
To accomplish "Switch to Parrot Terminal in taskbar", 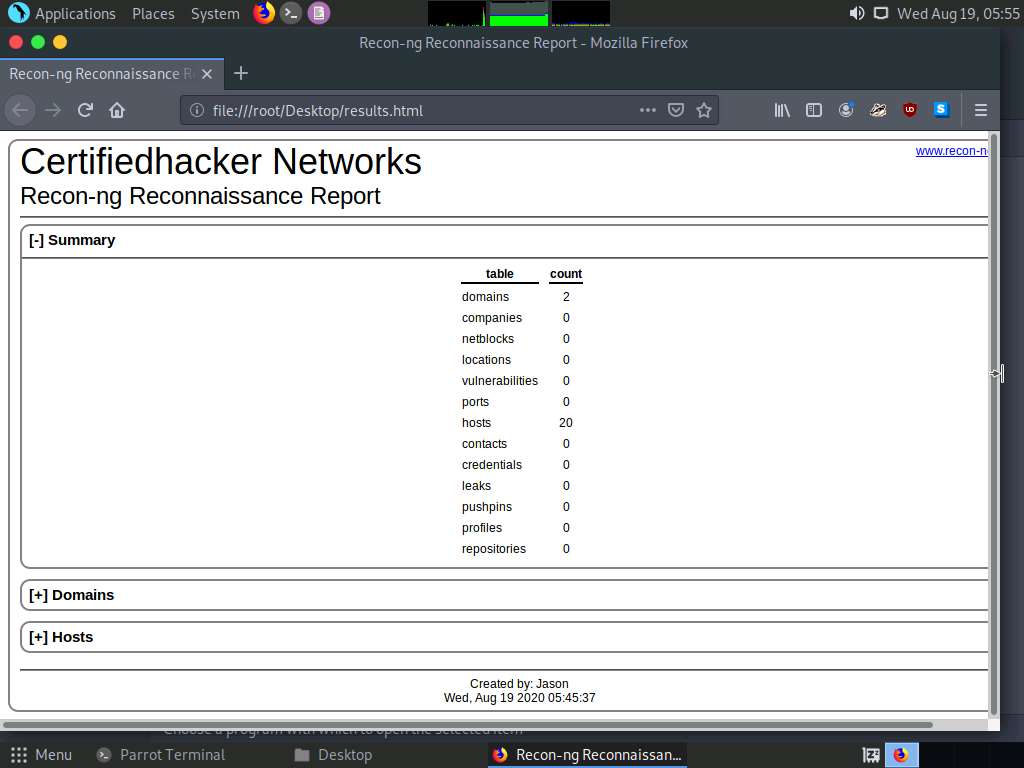I will [161, 755].
